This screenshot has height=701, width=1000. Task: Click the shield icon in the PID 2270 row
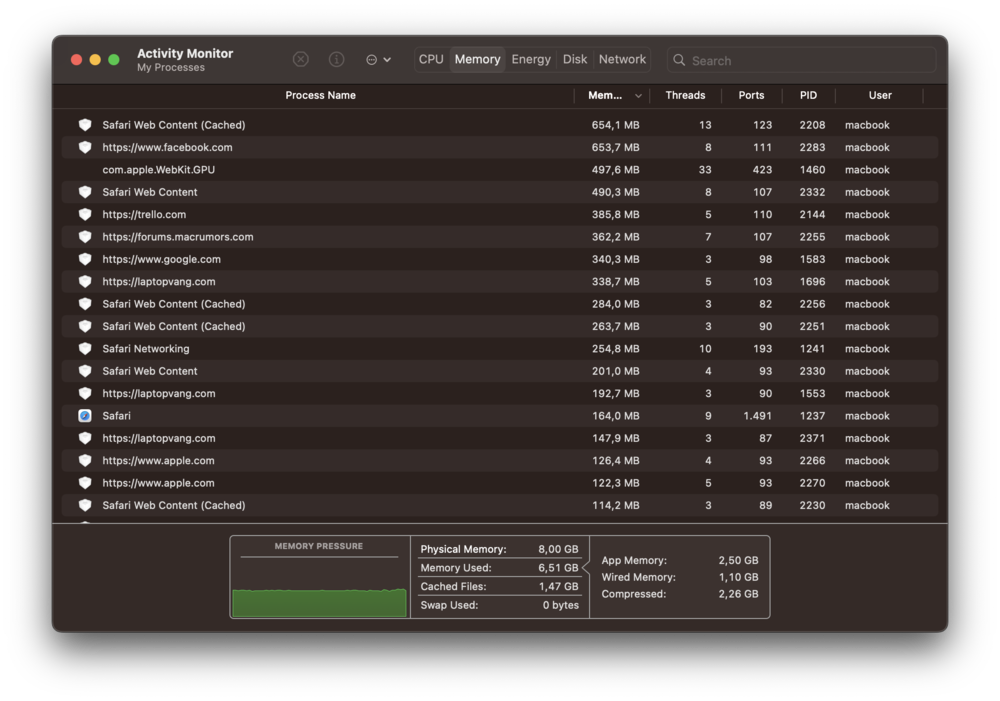85,483
